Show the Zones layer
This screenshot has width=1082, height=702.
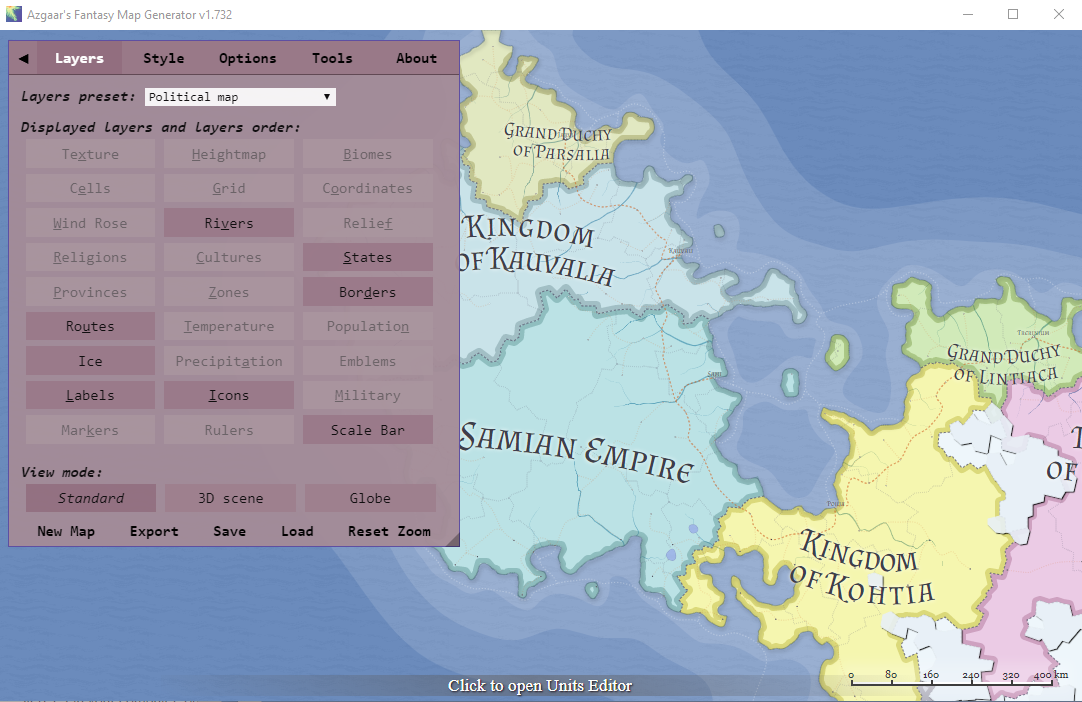pos(228,292)
